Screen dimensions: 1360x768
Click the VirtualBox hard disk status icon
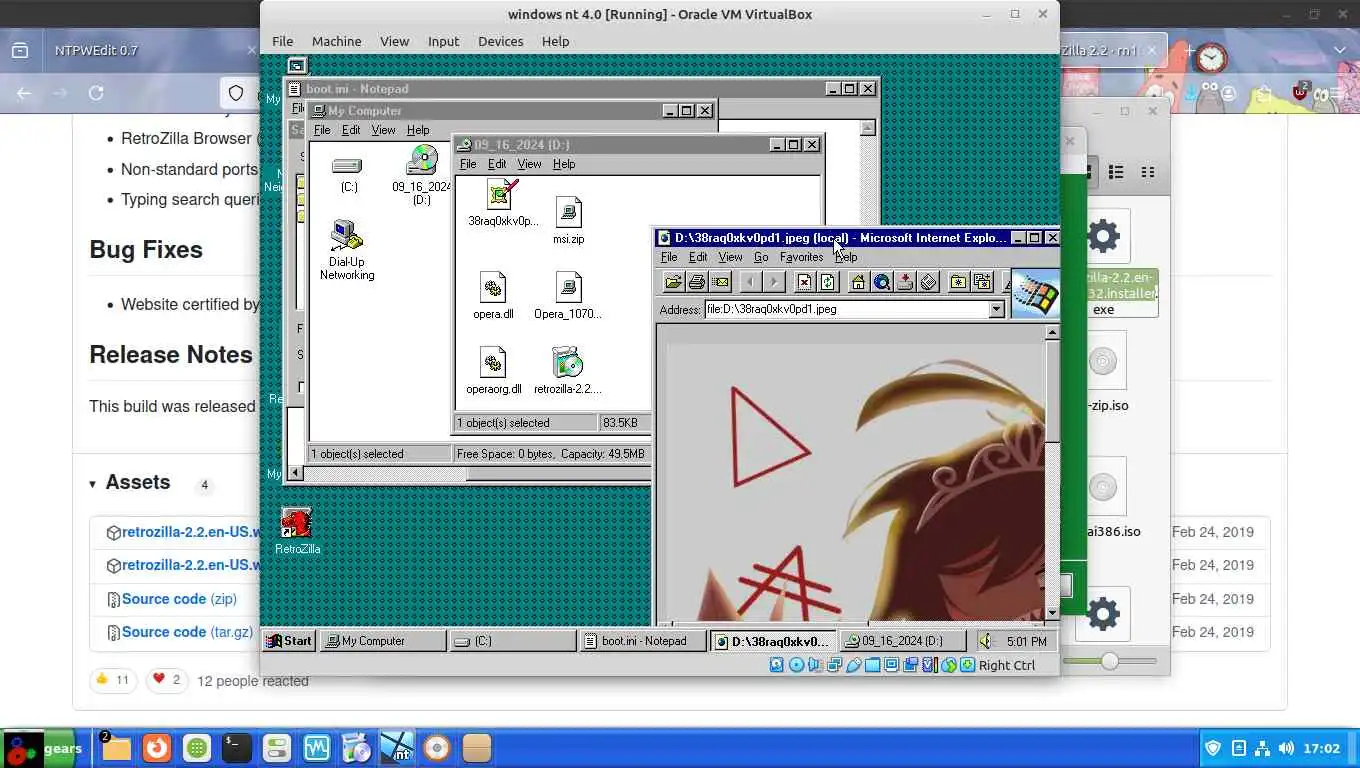tap(777, 665)
